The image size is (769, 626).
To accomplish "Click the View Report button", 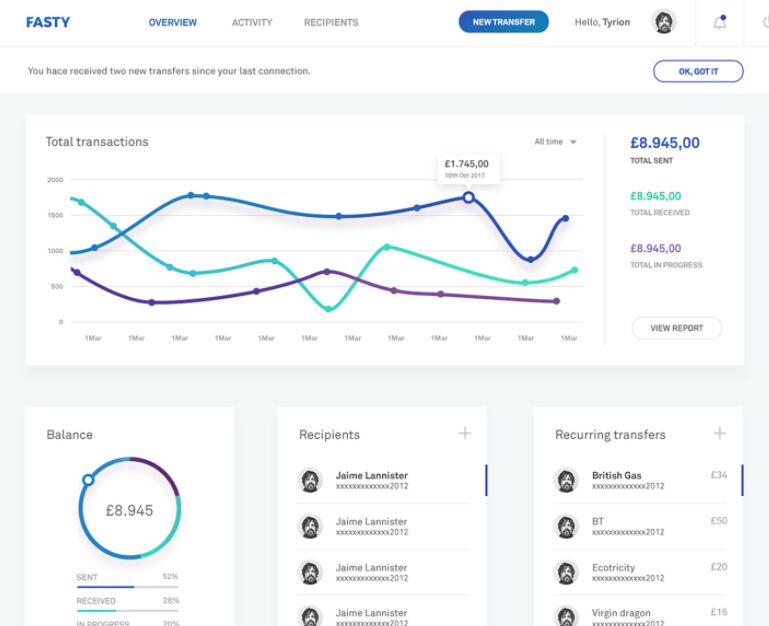I will 677,328.
